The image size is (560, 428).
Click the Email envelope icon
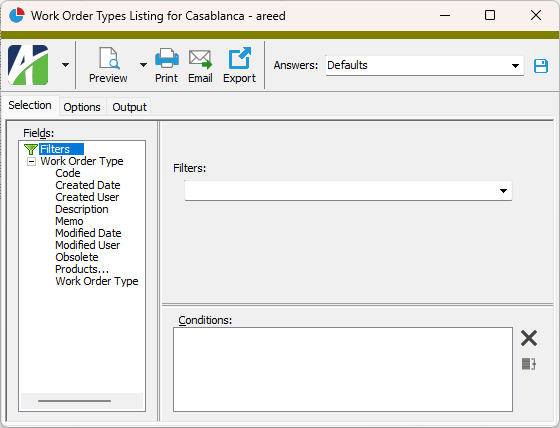[x=200, y=59]
